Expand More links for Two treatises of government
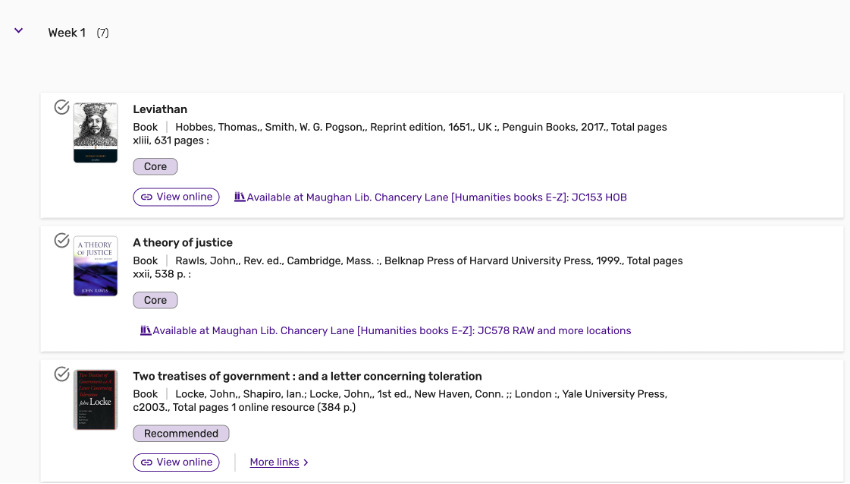Viewport: 850px width, 484px height. (x=279, y=462)
